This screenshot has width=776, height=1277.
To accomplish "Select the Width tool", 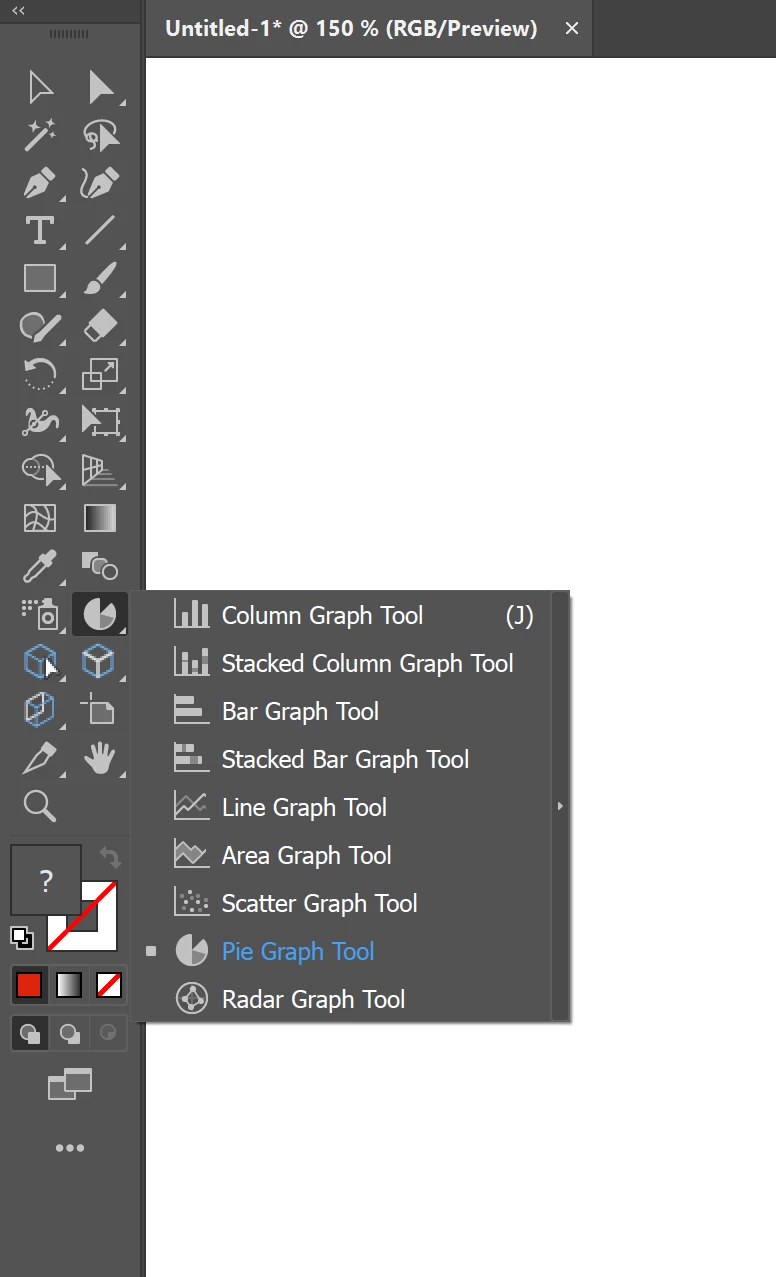I will [x=40, y=422].
